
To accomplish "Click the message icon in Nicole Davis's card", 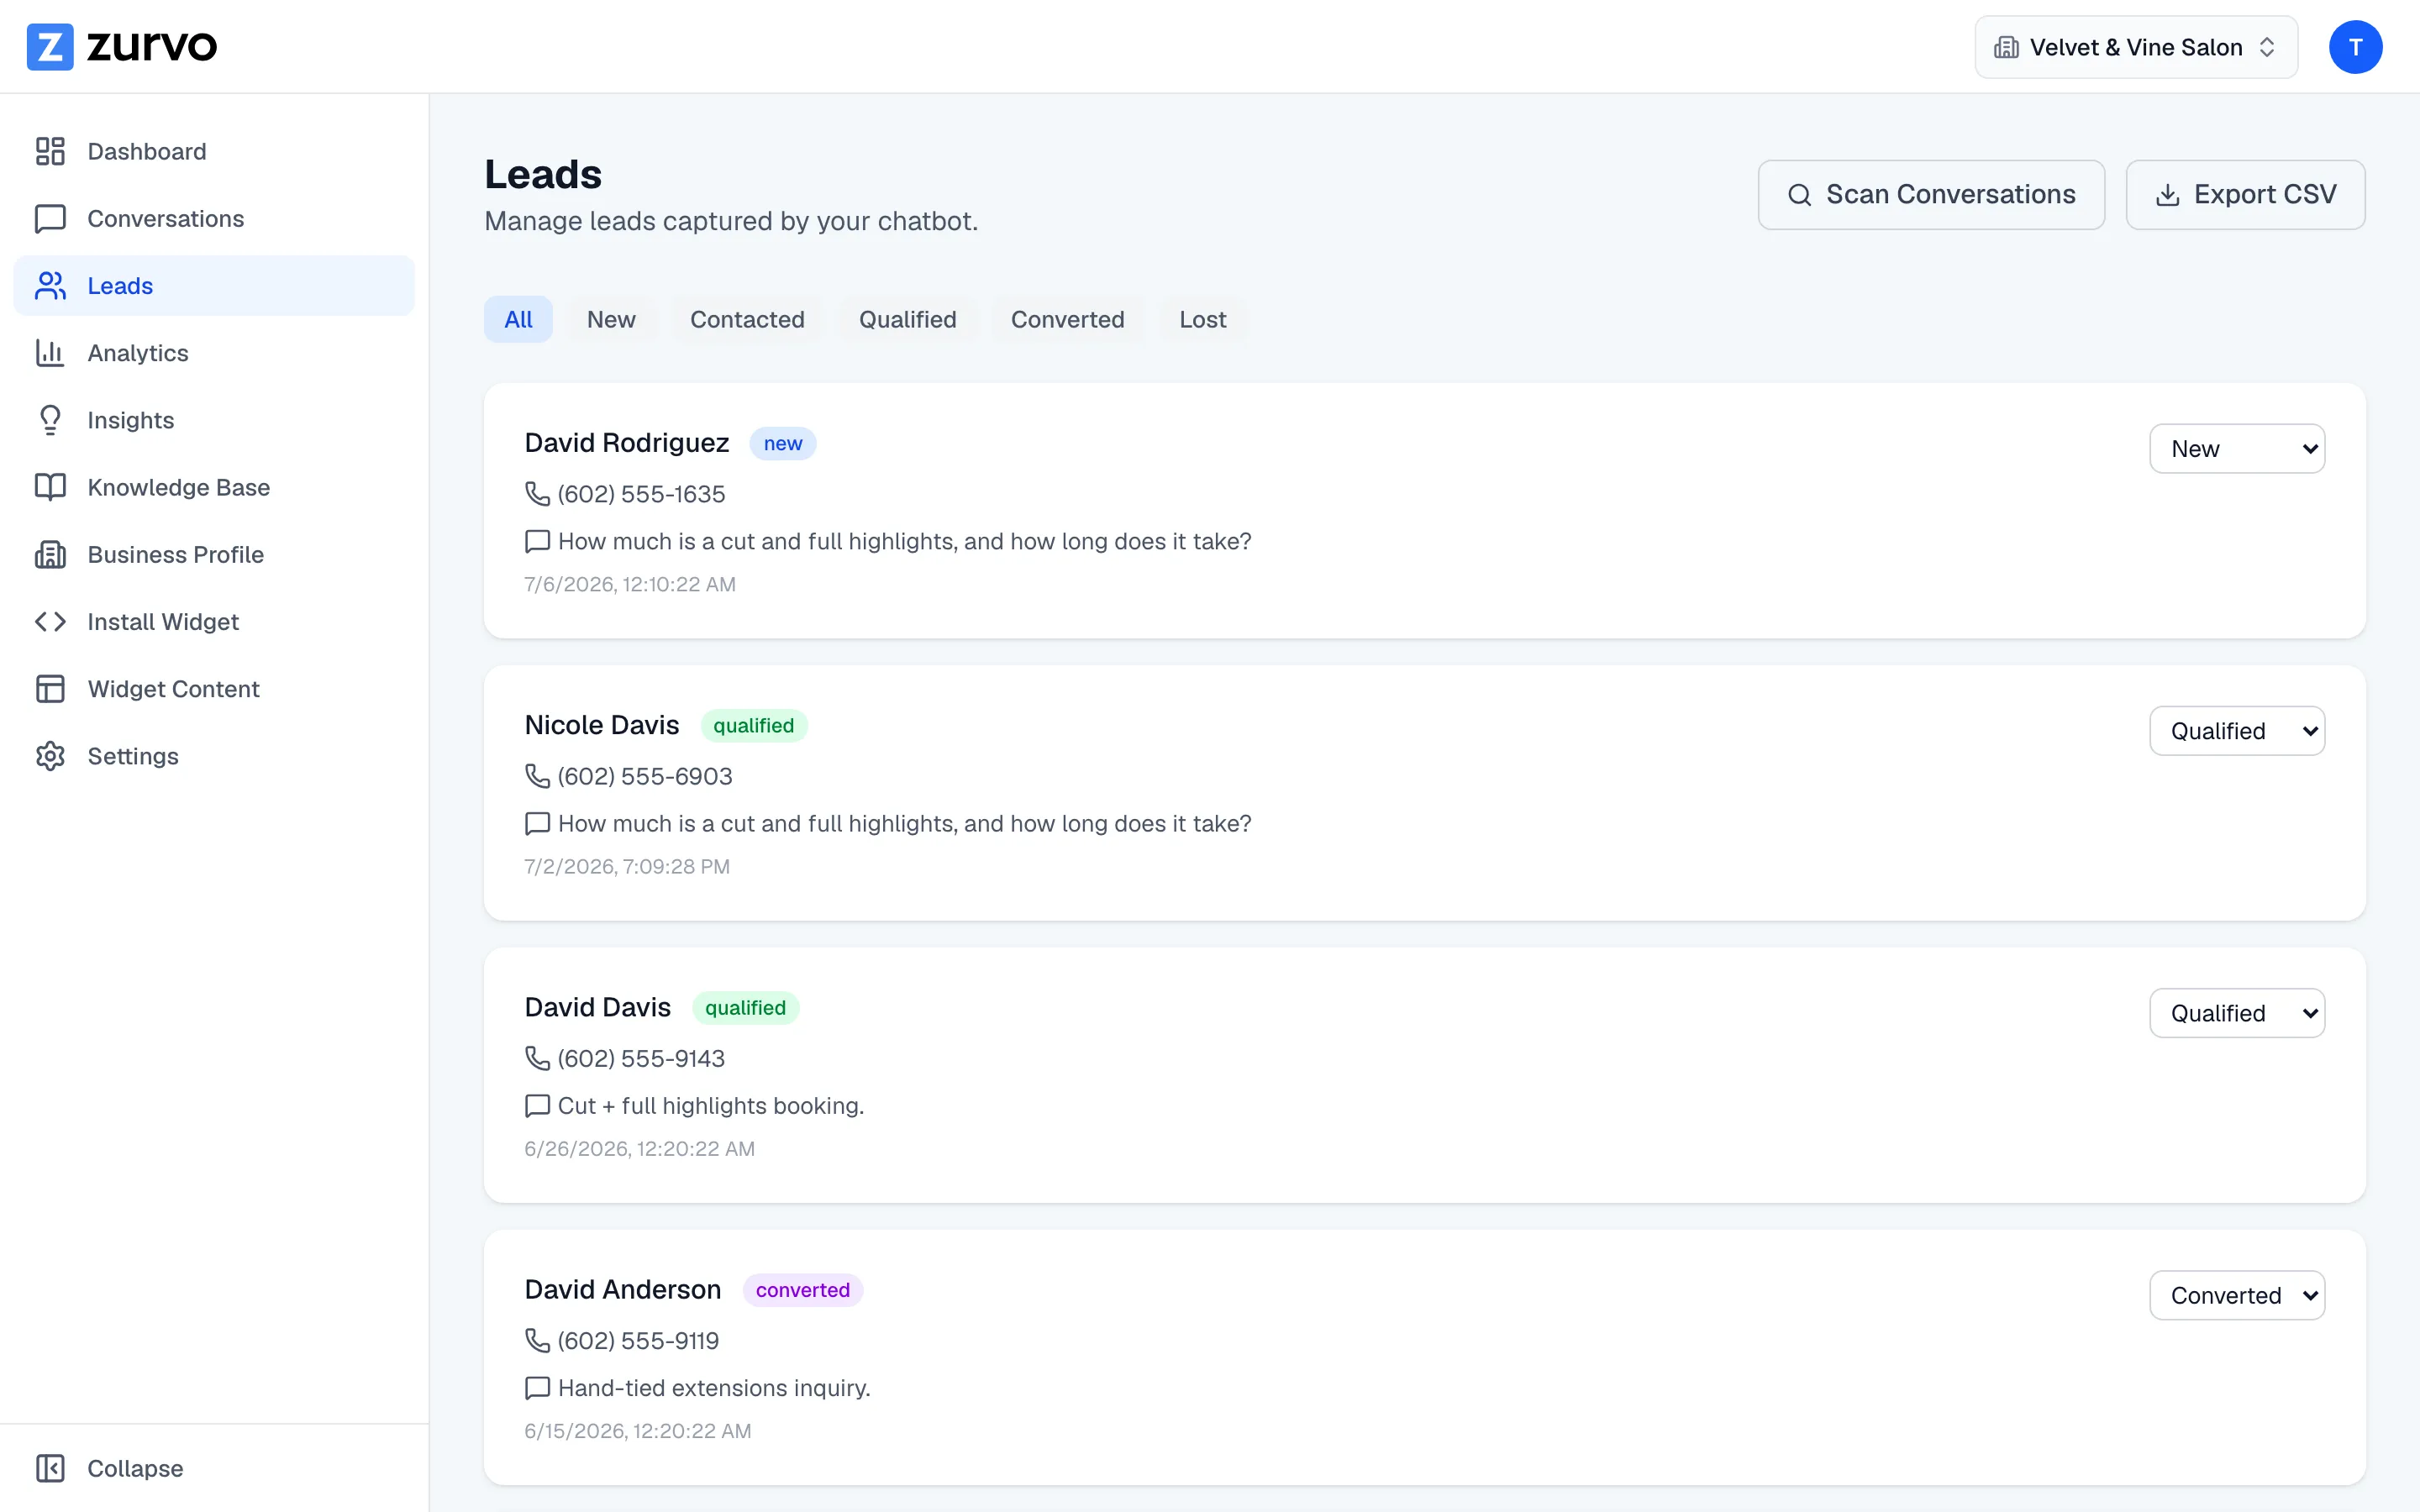I will pos(538,824).
